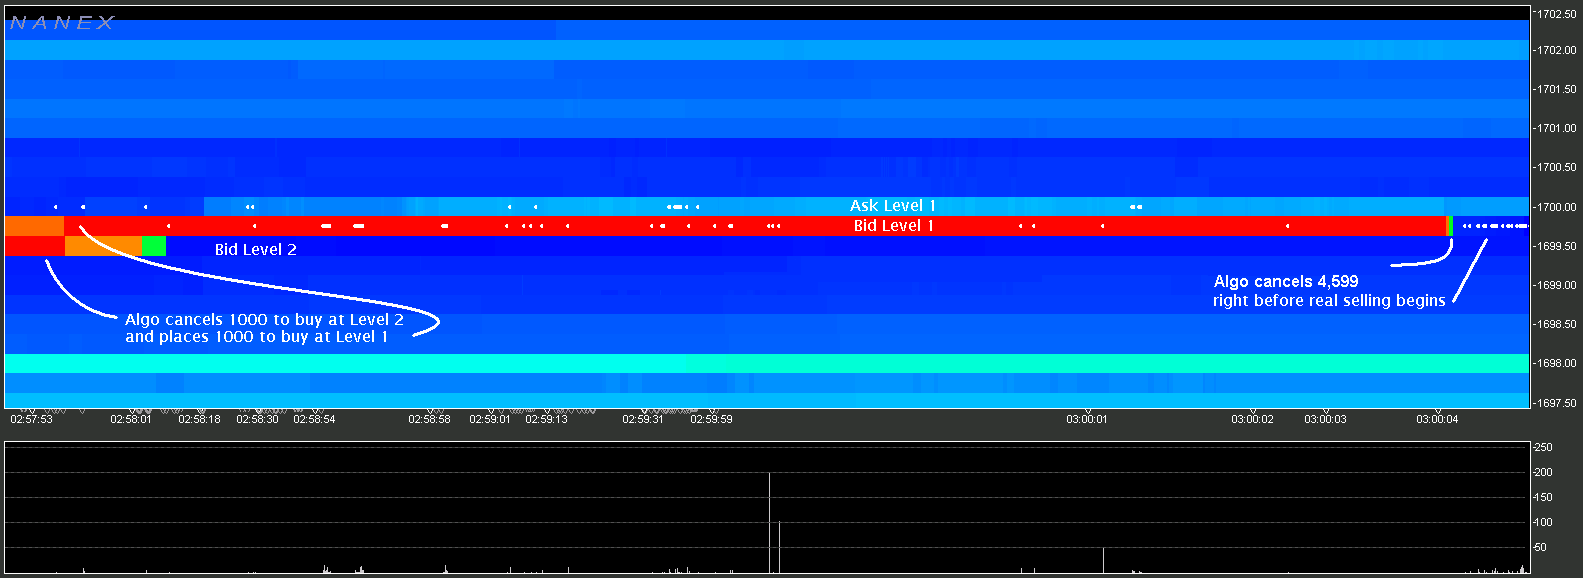The image size is (1583, 578).
Task: Click the "Bid Level 1" label on red band
Action: pos(893,226)
